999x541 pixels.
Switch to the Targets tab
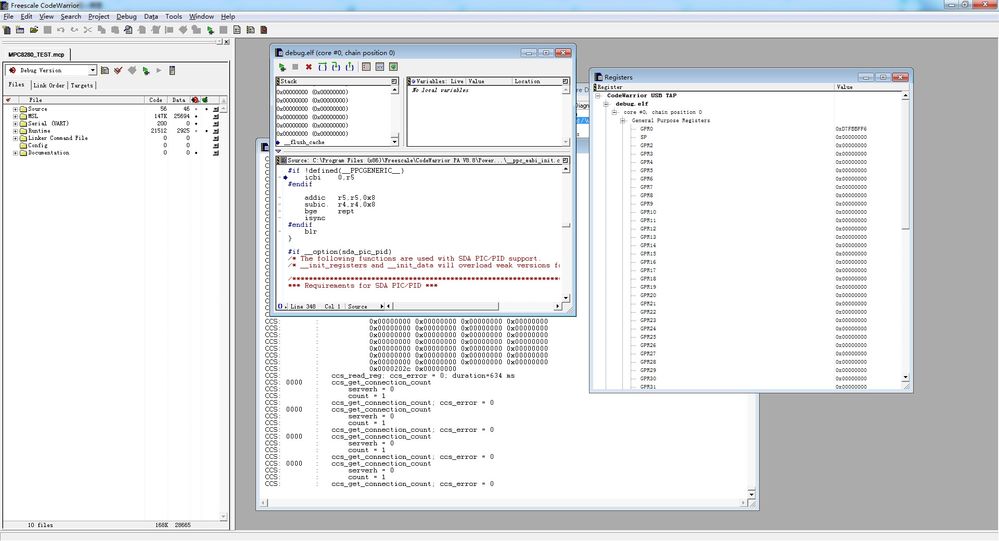point(82,85)
